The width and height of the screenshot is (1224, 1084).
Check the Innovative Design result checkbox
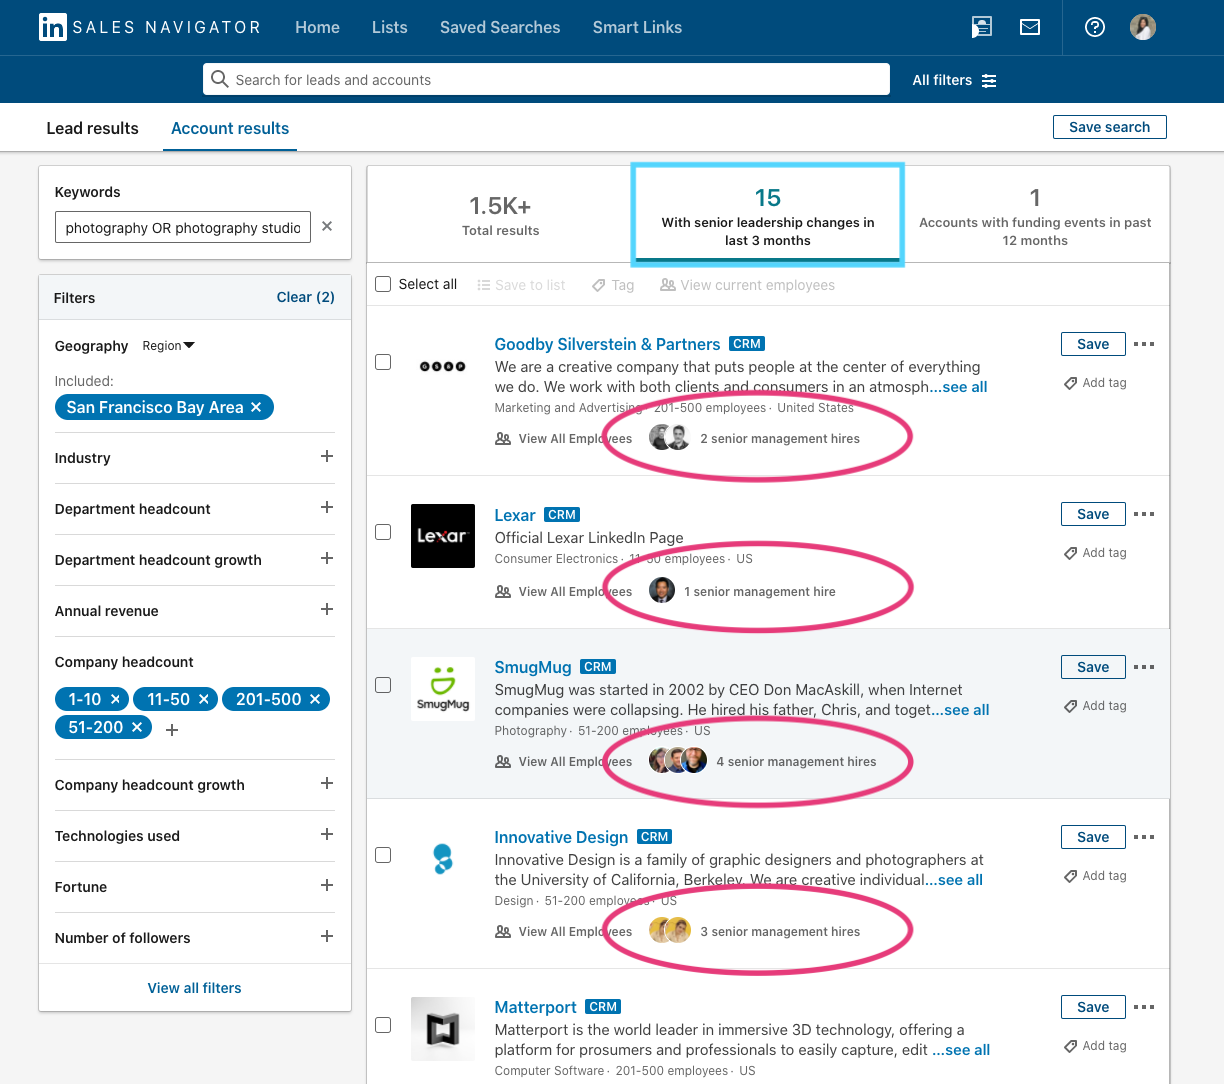click(x=383, y=855)
